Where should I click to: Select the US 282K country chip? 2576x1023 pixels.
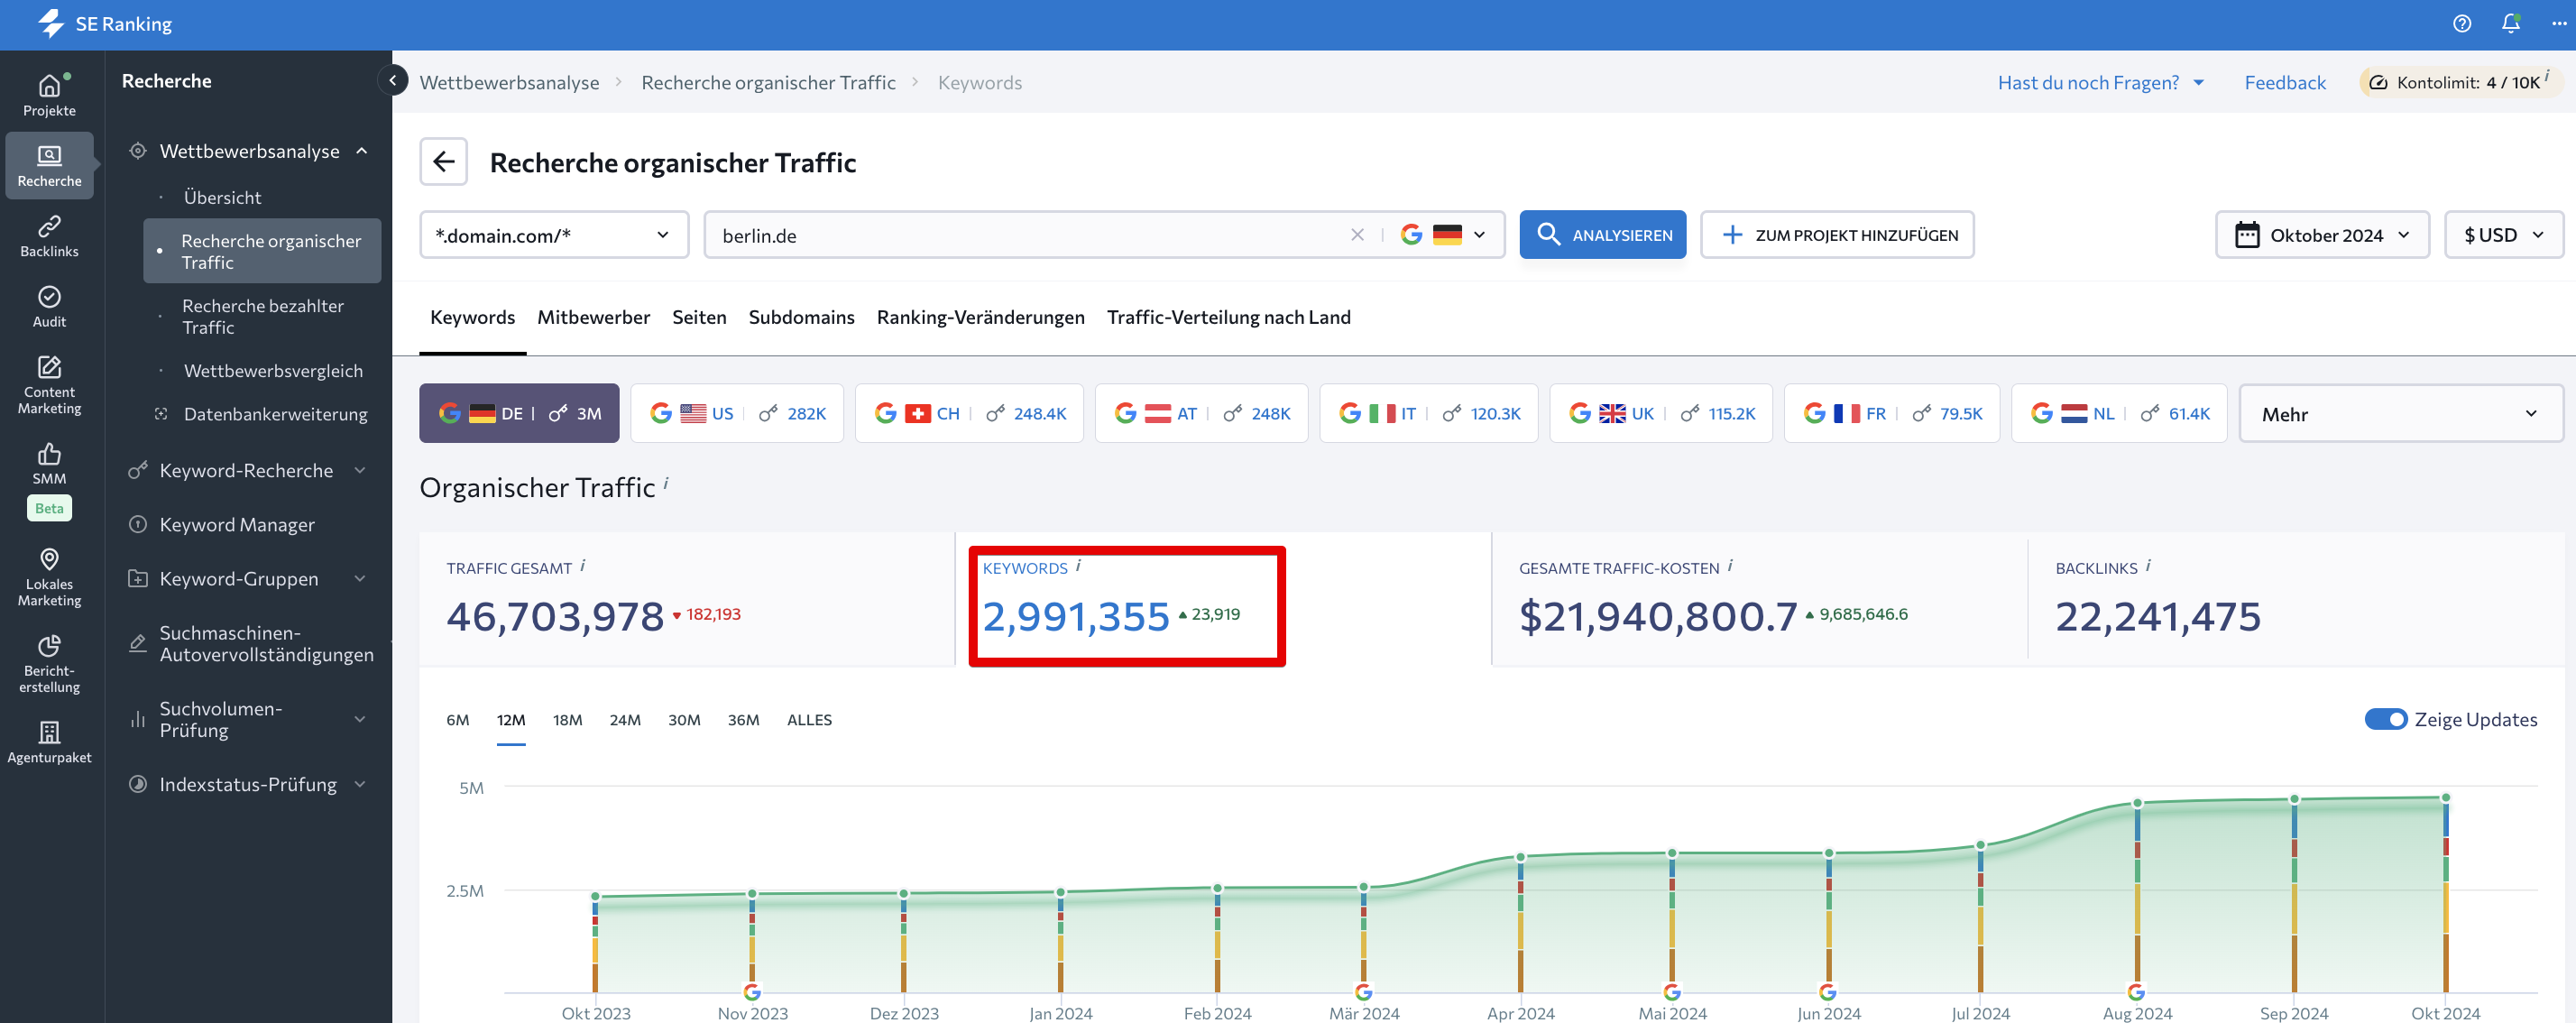coord(736,413)
